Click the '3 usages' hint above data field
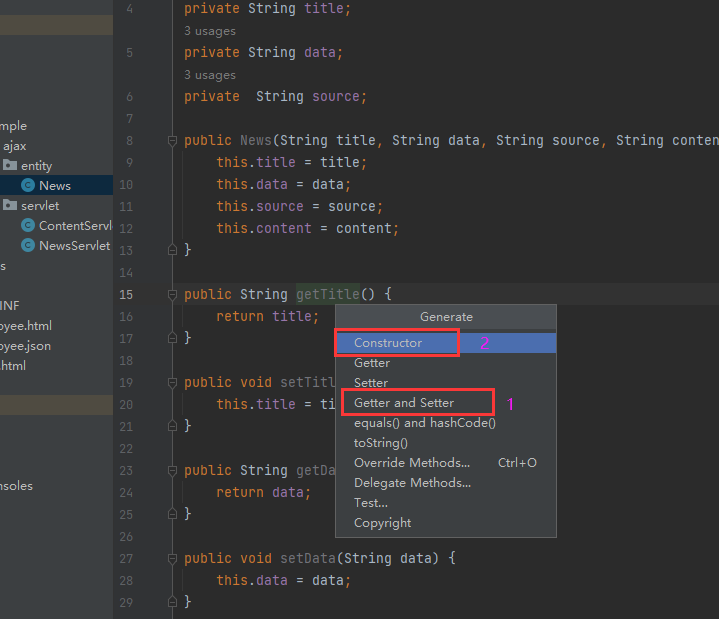719x619 pixels. 209,31
